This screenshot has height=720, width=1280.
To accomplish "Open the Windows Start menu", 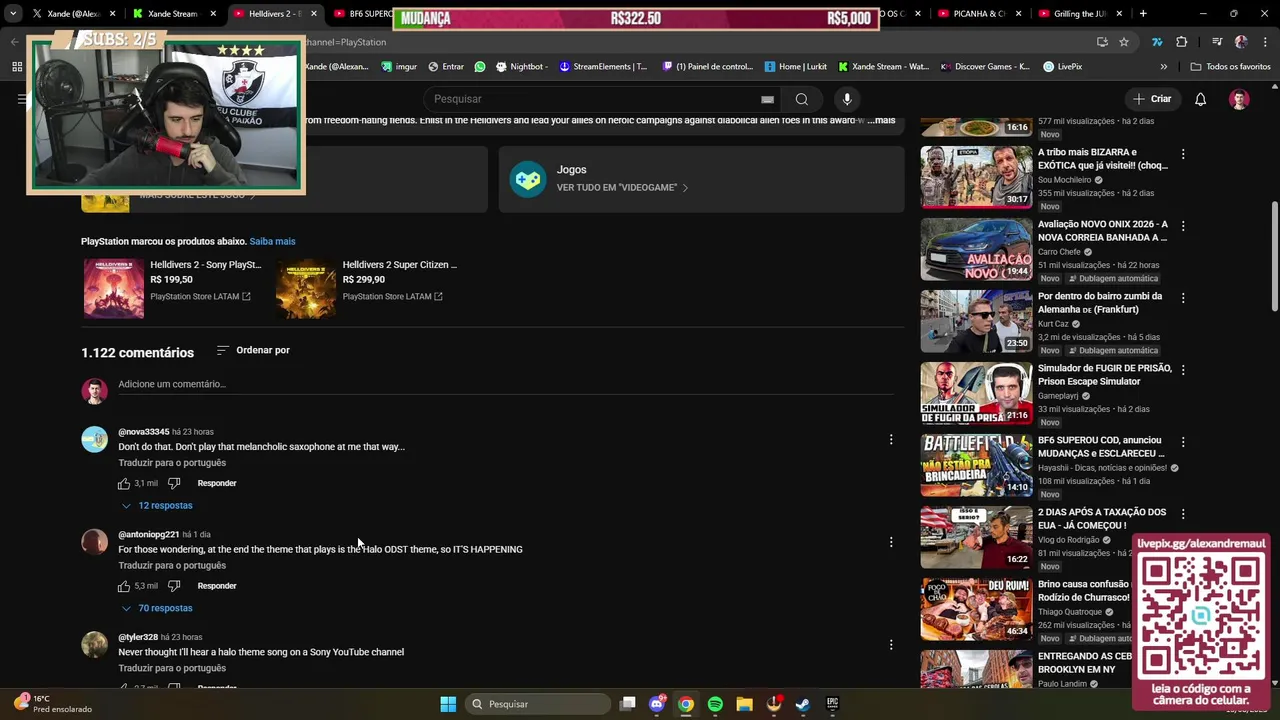I will tap(448, 704).
